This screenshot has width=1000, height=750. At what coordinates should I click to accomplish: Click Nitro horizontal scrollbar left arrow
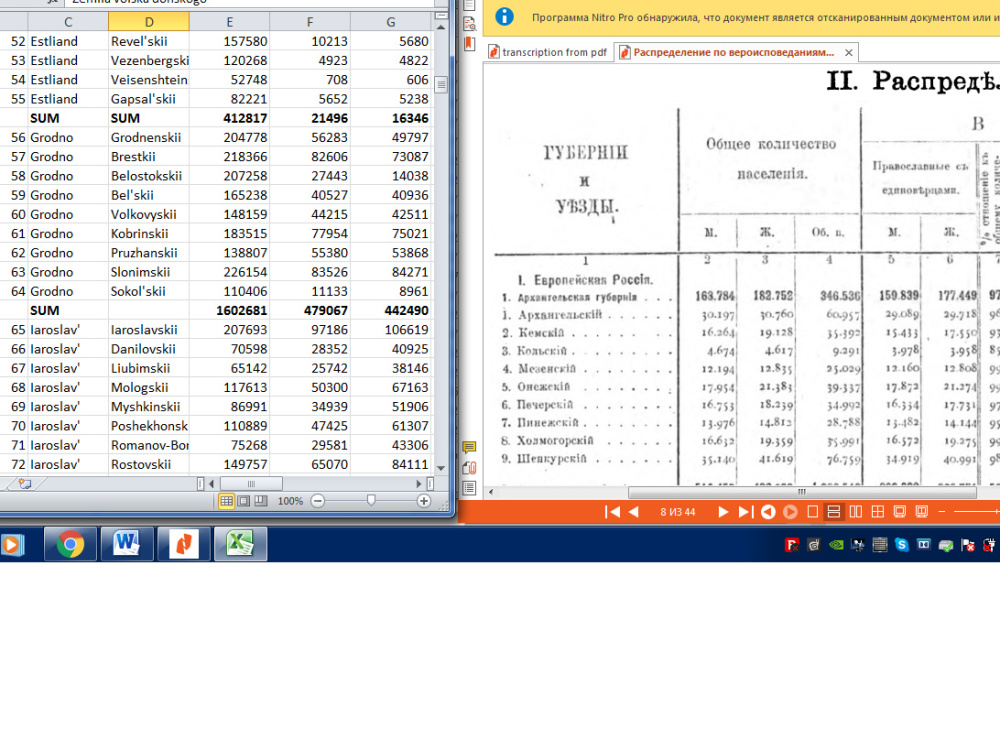(490, 492)
